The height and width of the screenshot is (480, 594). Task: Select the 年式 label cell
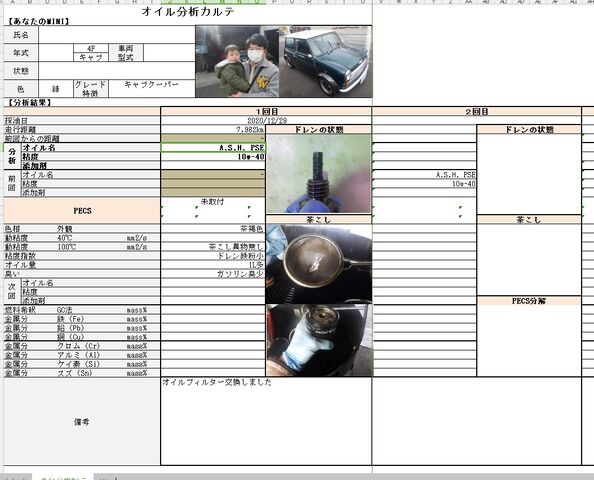(x=21, y=53)
